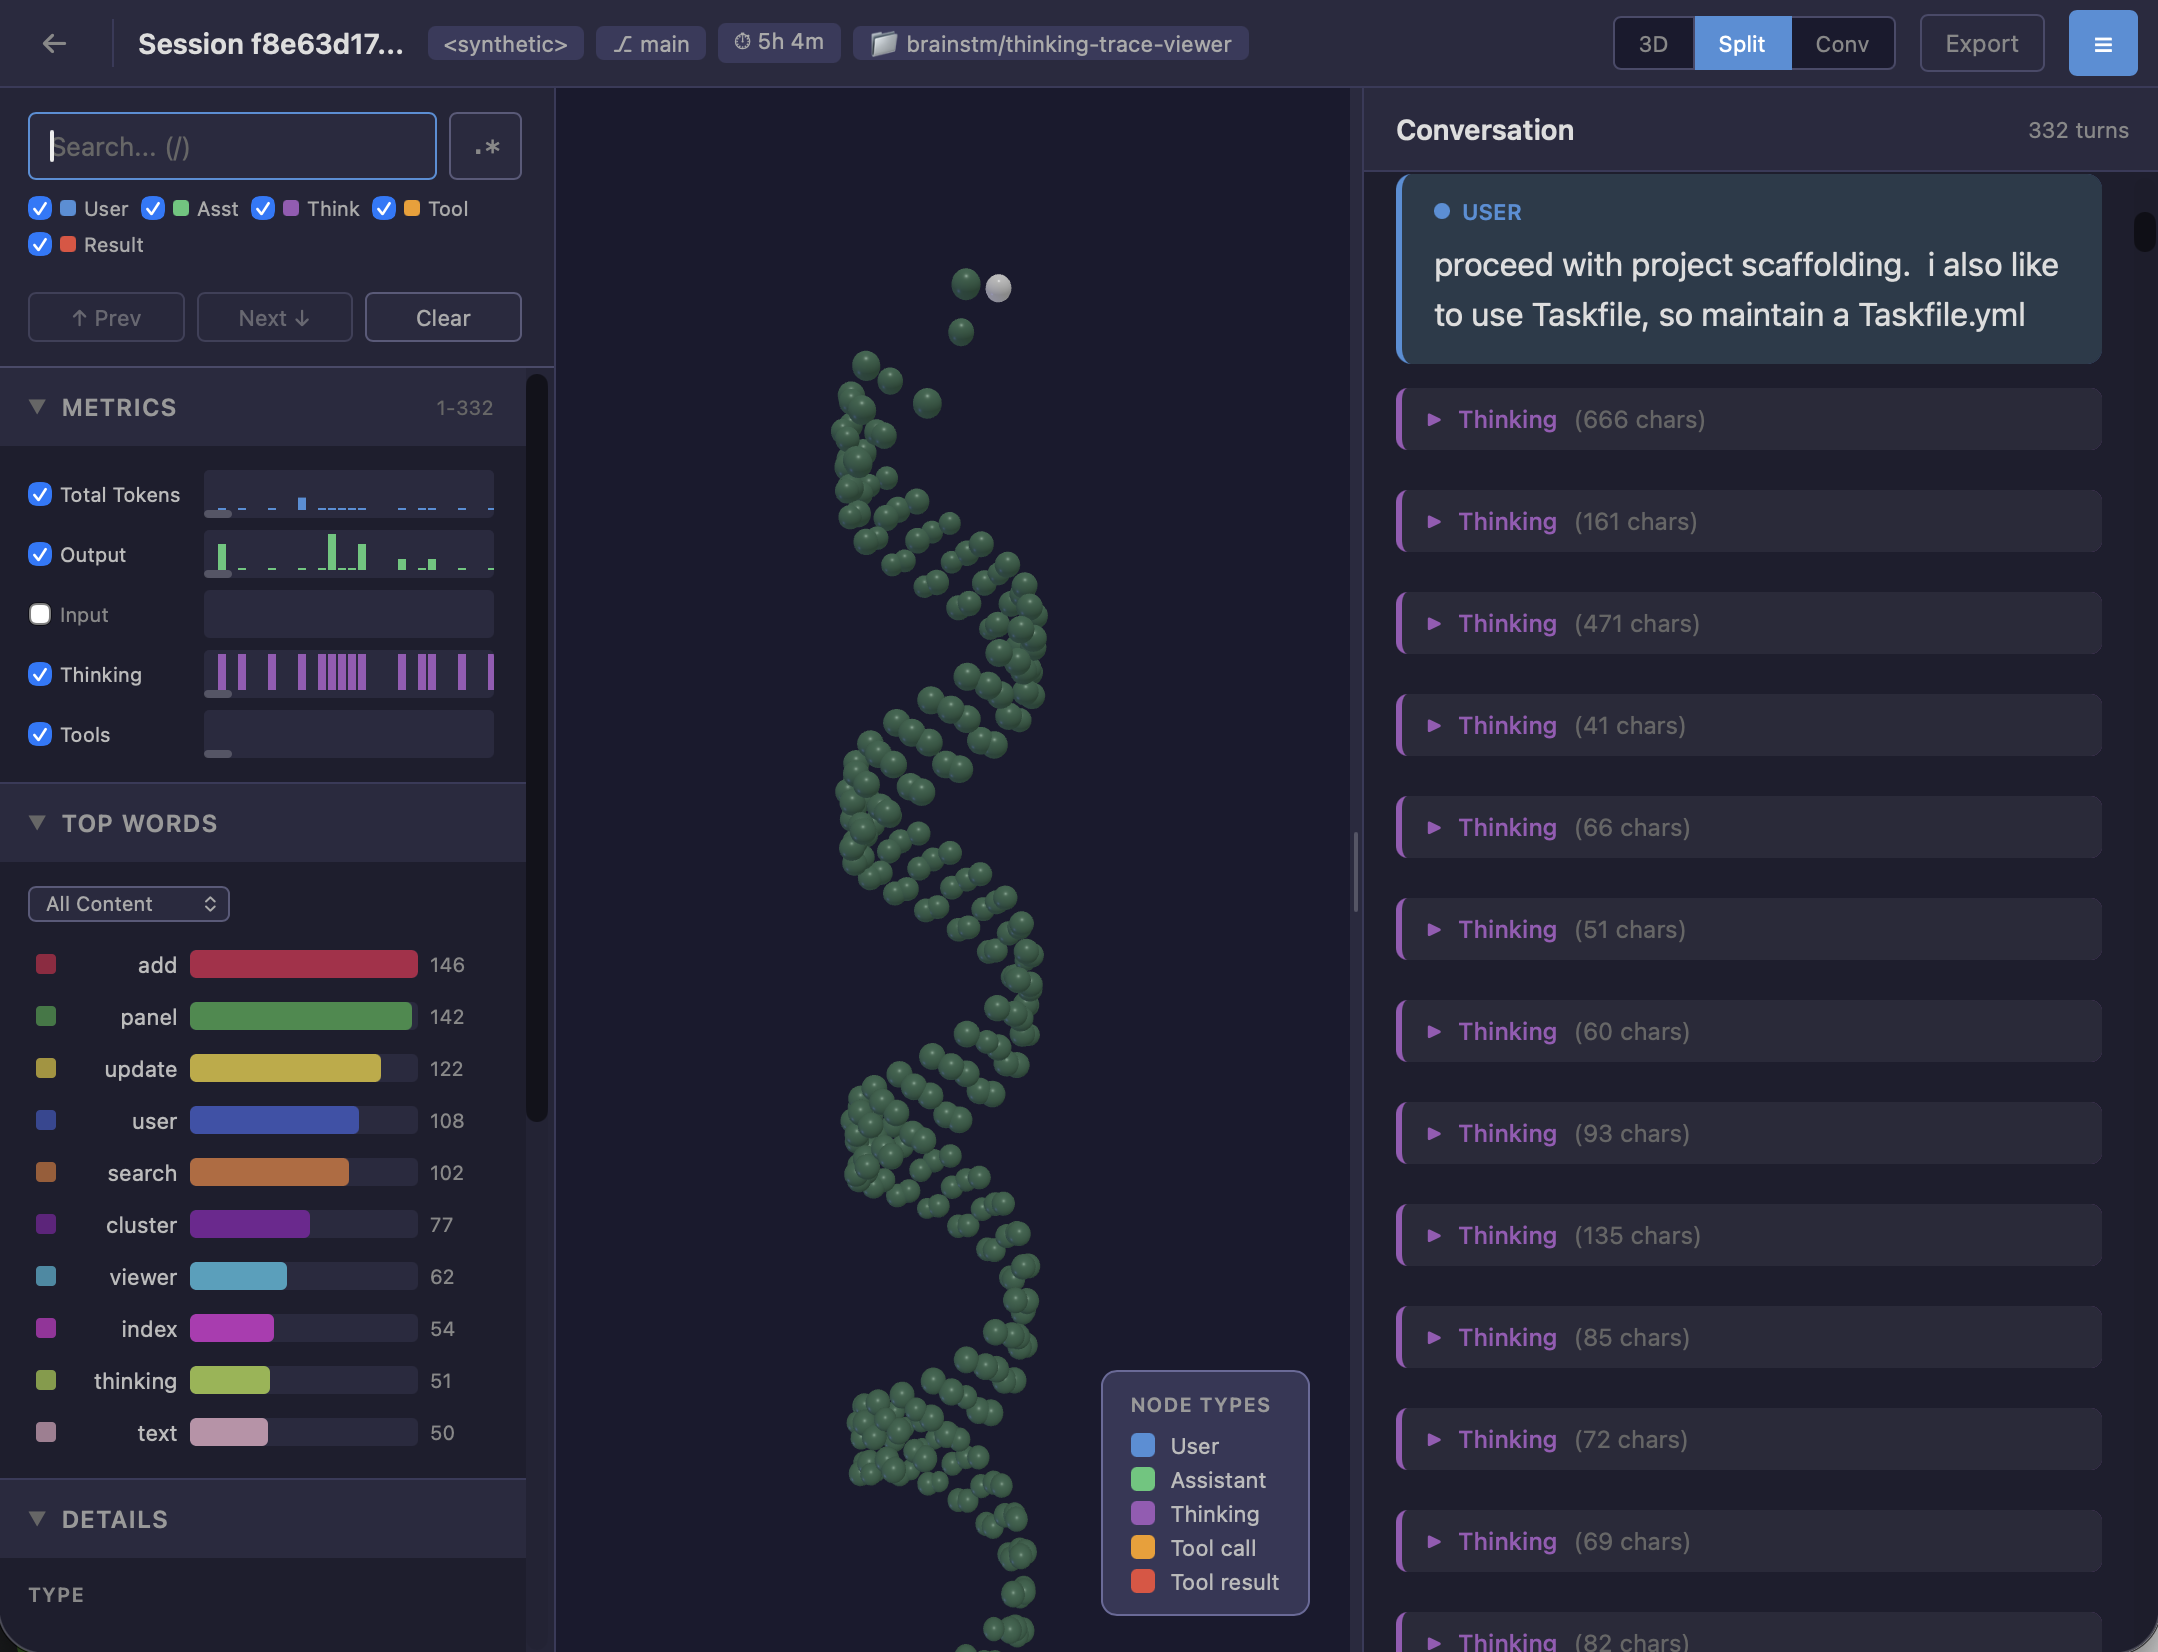Open the hamburger menu at top right
The width and height of the screenshot is (2158, 1652).
coord(2102,43)
